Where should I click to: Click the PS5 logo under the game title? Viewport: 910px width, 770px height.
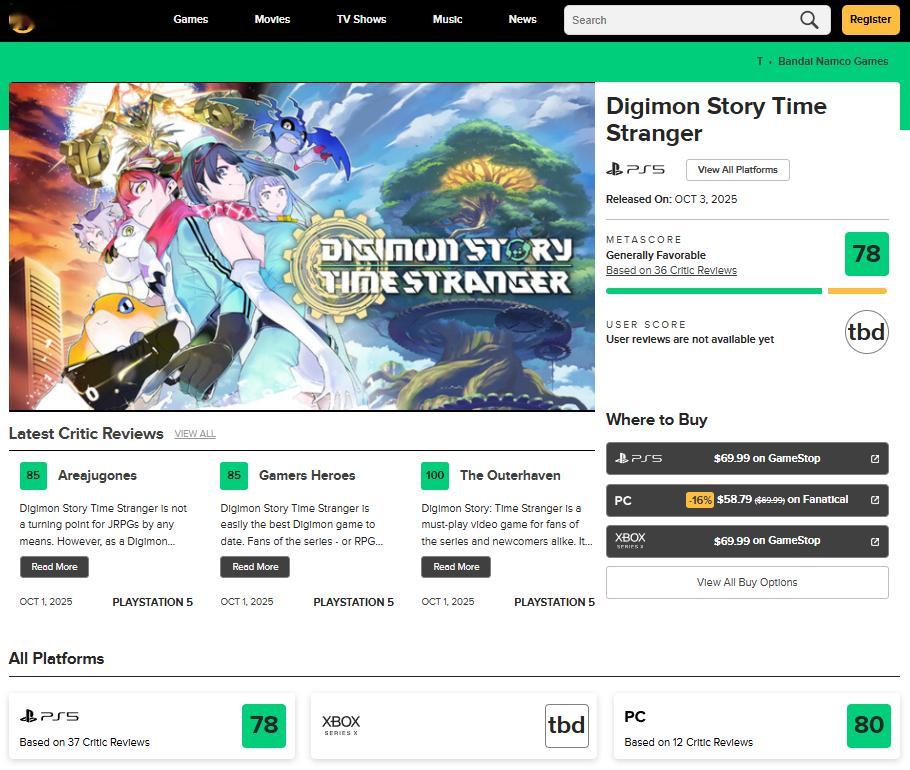click(635, 169)
